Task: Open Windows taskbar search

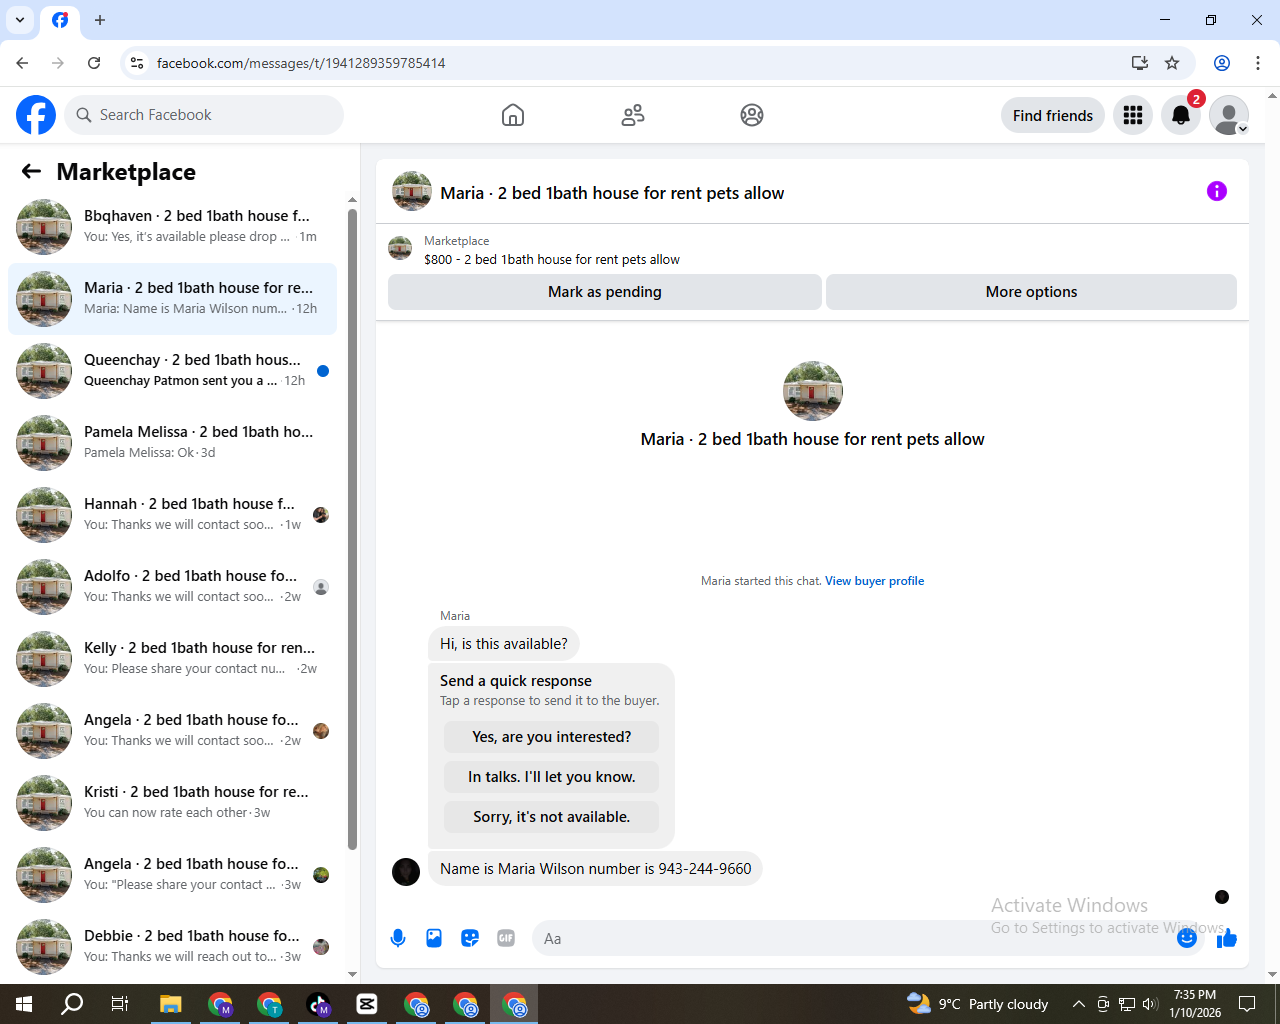Action: (72, 1004)
